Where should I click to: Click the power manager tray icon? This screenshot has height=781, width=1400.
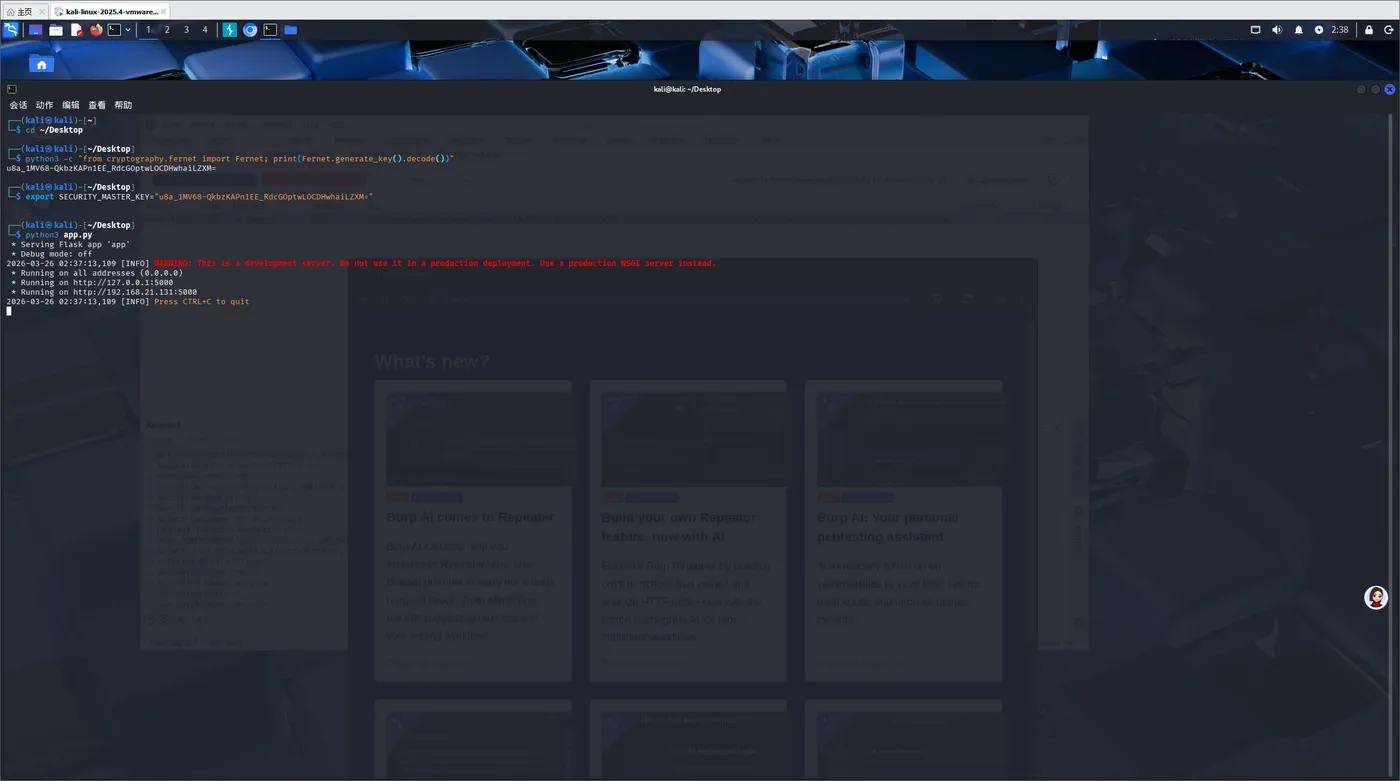1319,30
